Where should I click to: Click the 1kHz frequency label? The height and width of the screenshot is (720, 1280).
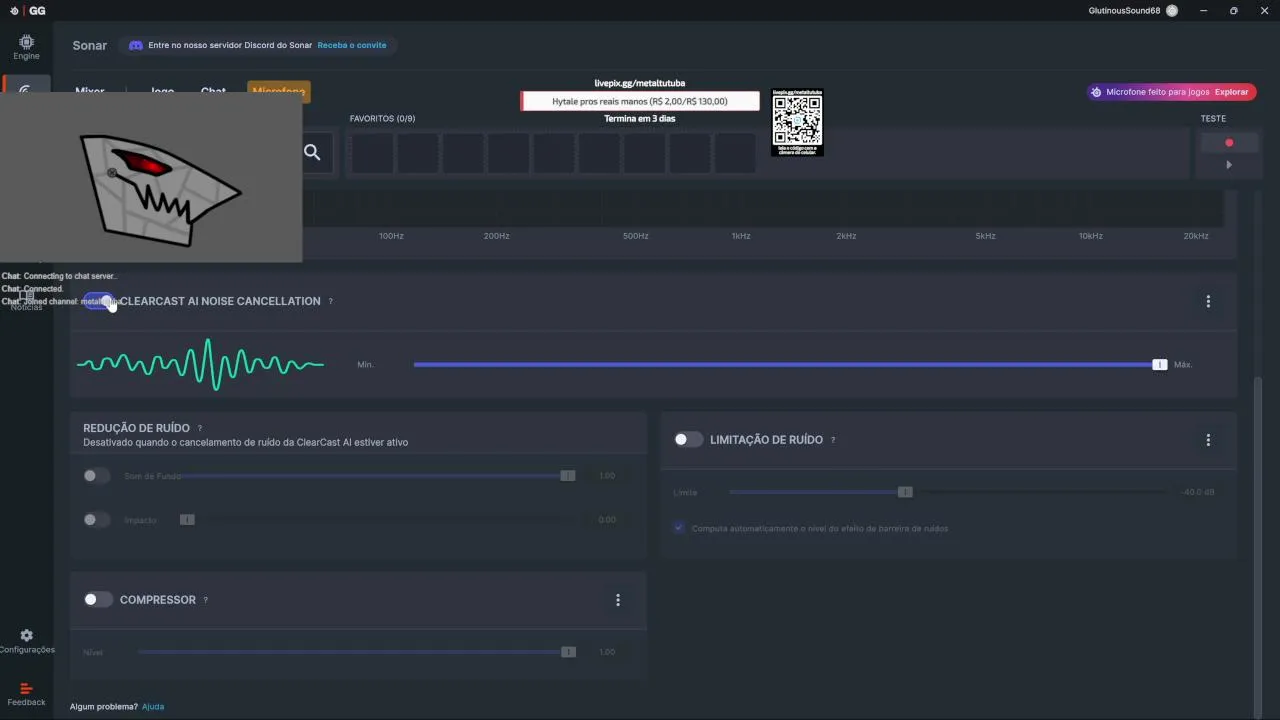741,236
